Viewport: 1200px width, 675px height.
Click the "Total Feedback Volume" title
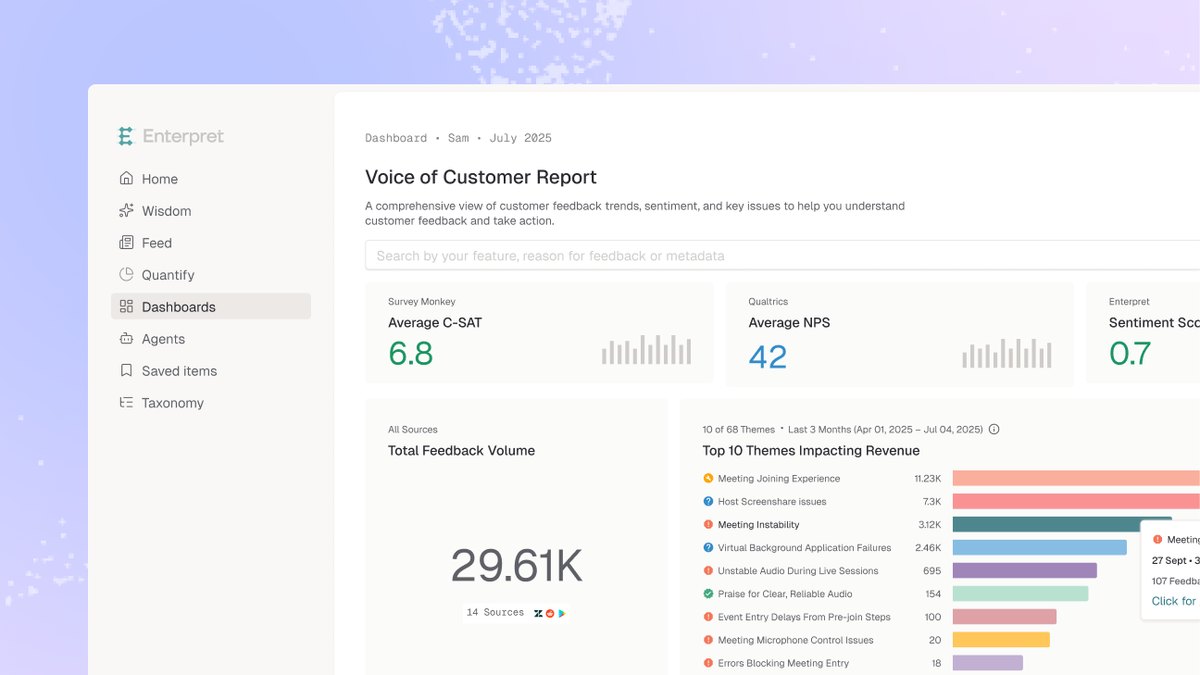click(x=461, y=451)
